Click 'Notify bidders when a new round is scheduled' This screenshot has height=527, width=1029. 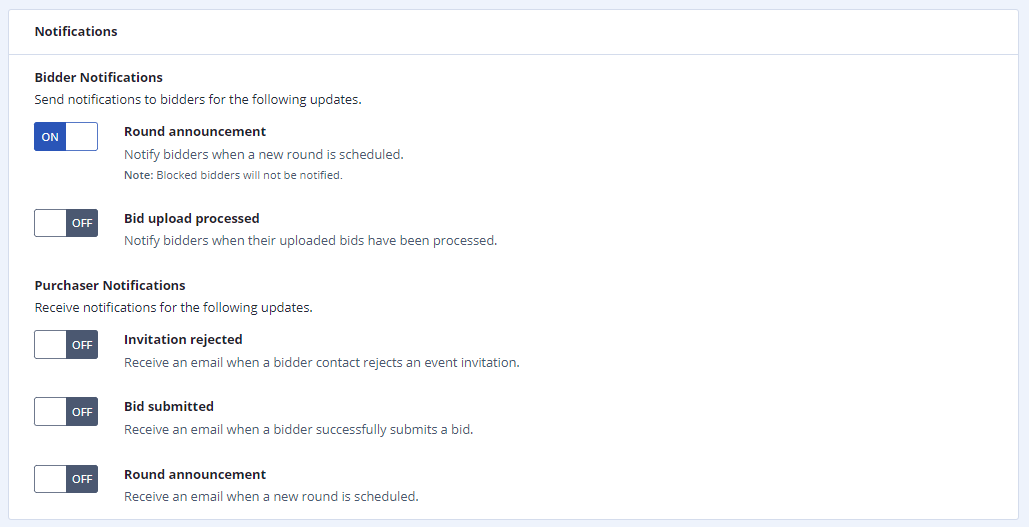click(264, 155)
